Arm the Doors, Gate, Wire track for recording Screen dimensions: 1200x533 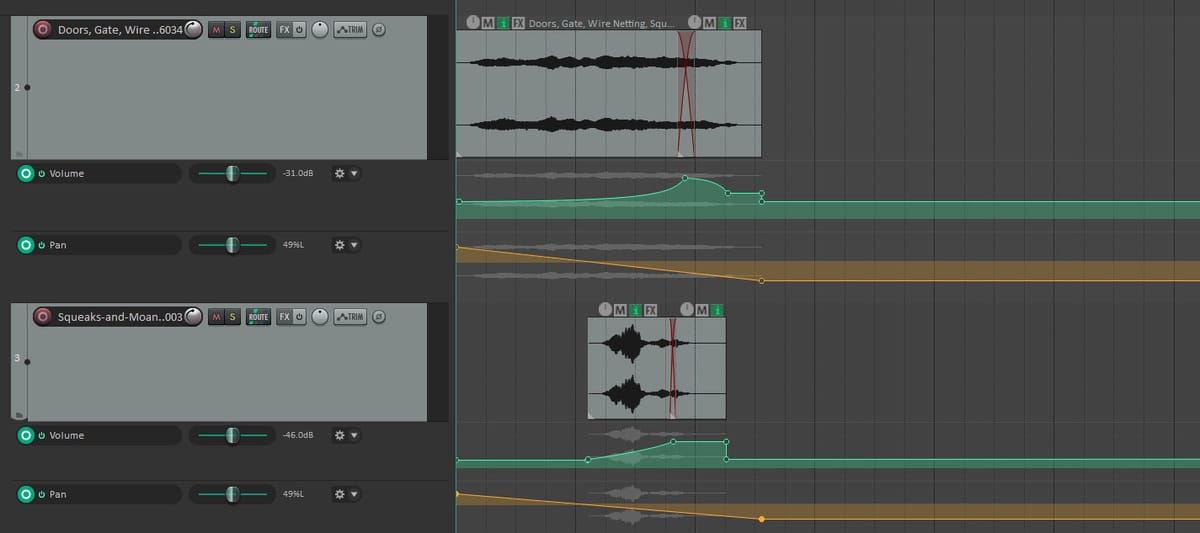coord(43,30)
